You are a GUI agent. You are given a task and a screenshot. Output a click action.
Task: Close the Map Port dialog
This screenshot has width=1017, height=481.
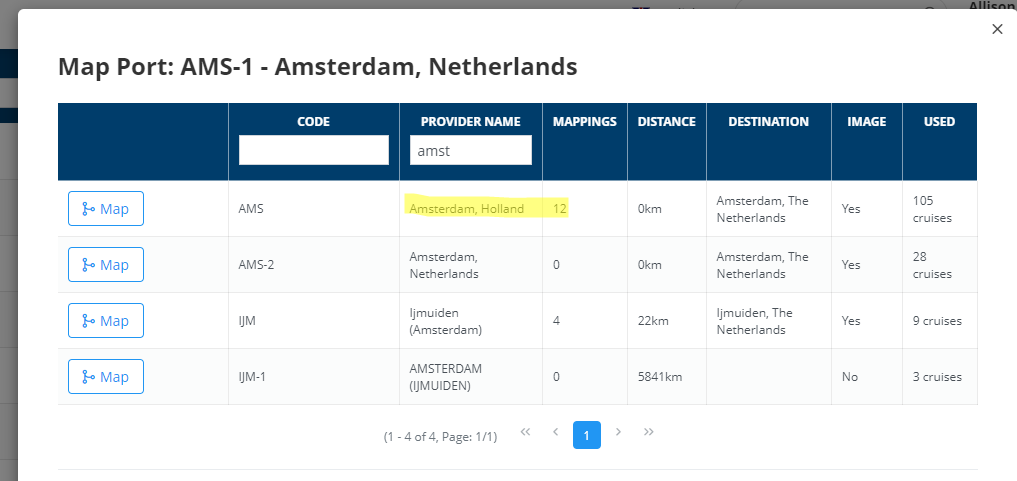(x=996, y=29)
